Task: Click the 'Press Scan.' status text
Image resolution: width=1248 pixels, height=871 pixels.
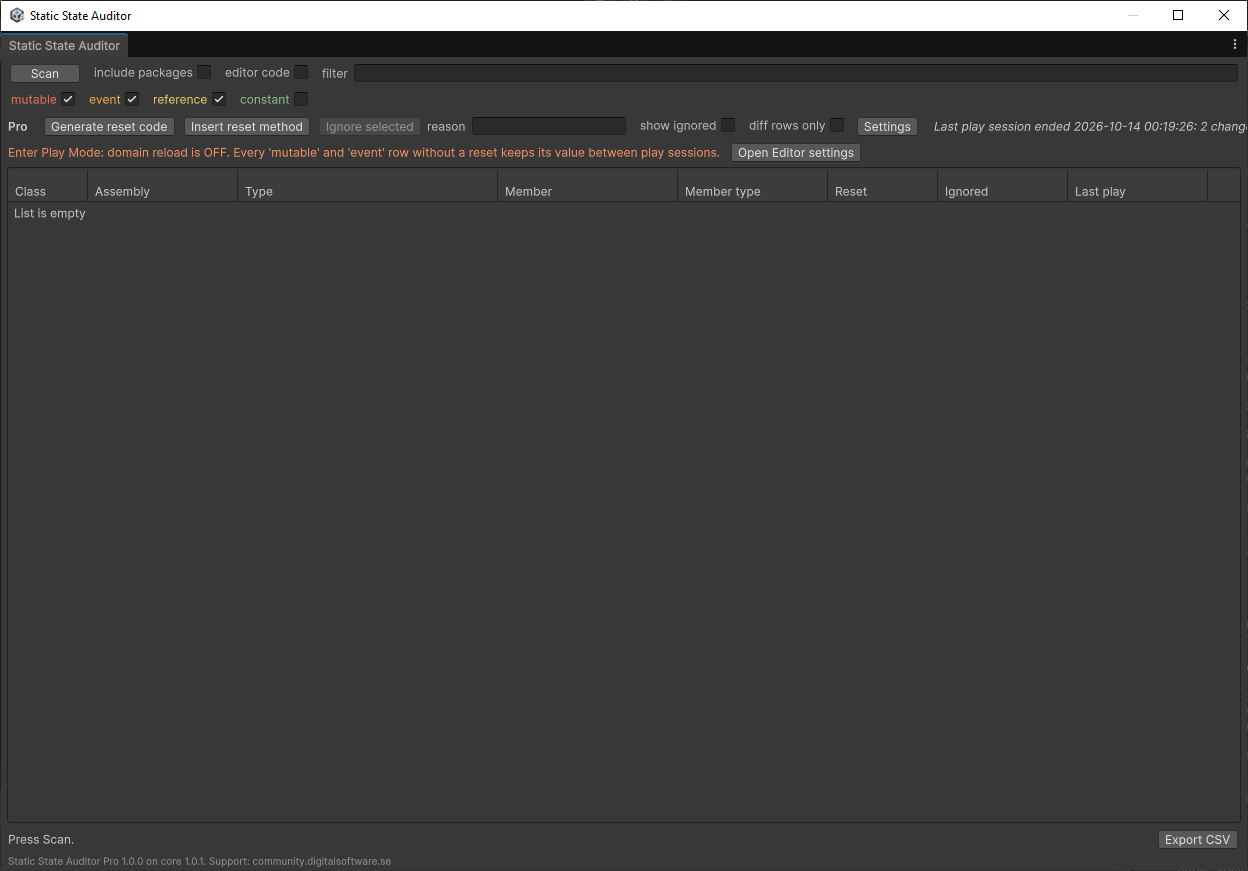Action: (41, 839)
